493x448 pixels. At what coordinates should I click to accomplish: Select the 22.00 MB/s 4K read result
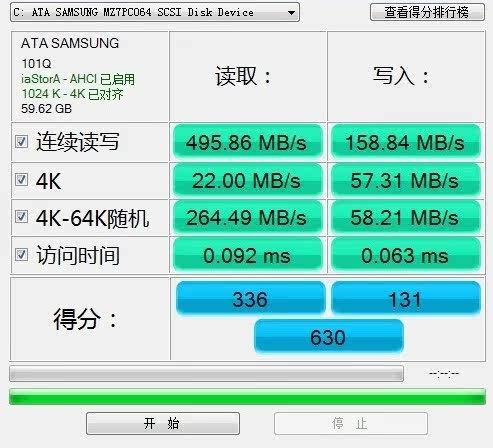click(247, 180)
